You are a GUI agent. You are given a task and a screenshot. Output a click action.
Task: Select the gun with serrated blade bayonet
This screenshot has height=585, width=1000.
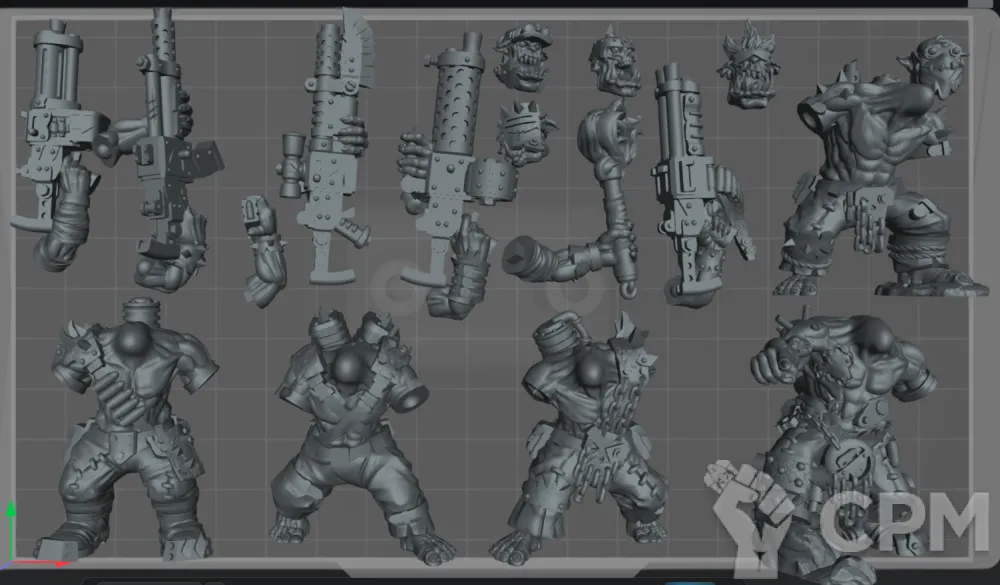pos(328,147)
